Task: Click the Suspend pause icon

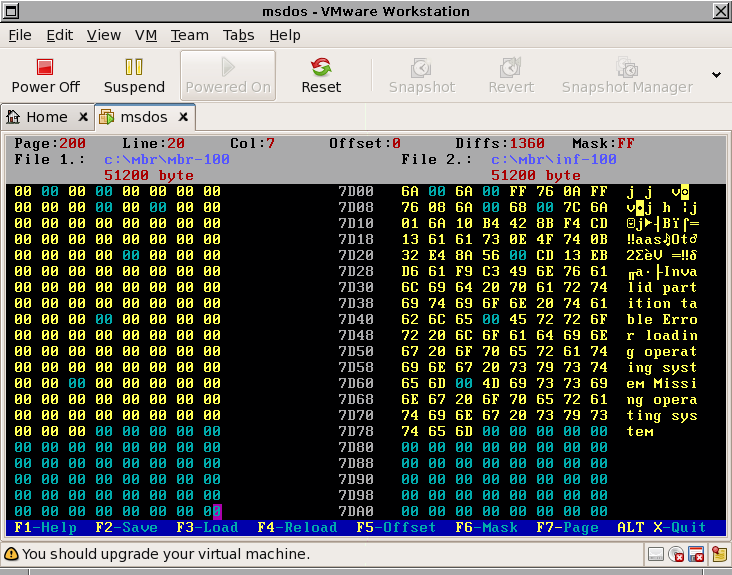Action: tap(134, 67)
